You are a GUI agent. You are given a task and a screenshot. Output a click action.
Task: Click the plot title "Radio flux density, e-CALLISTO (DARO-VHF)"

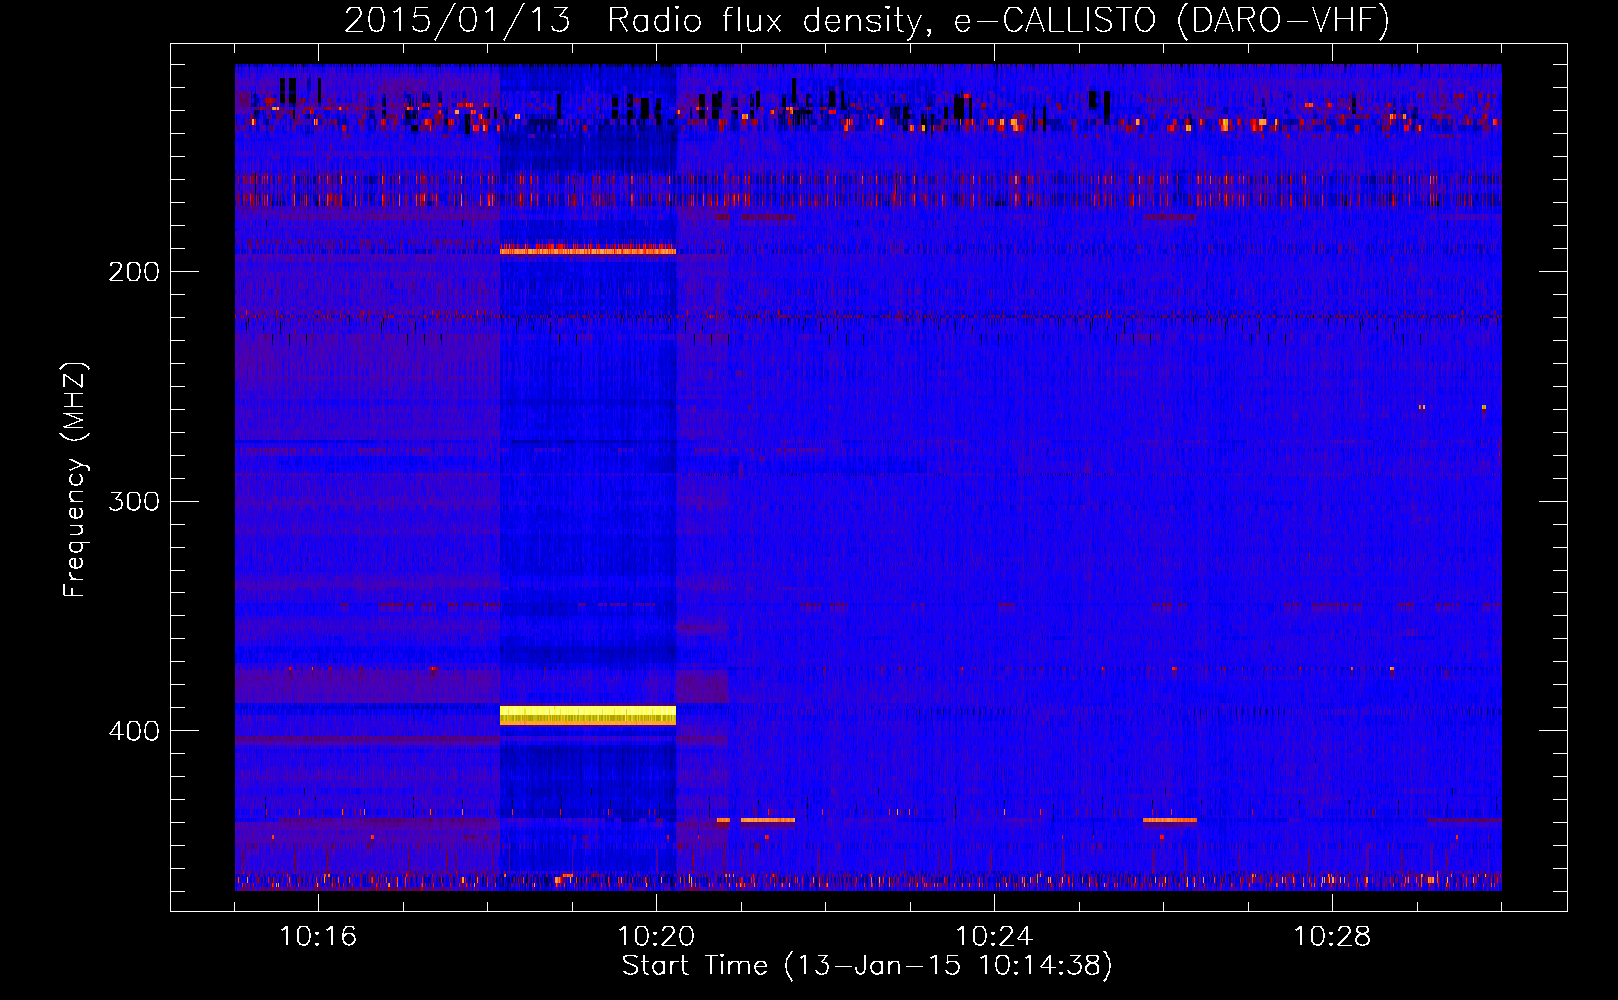(998, 20)
